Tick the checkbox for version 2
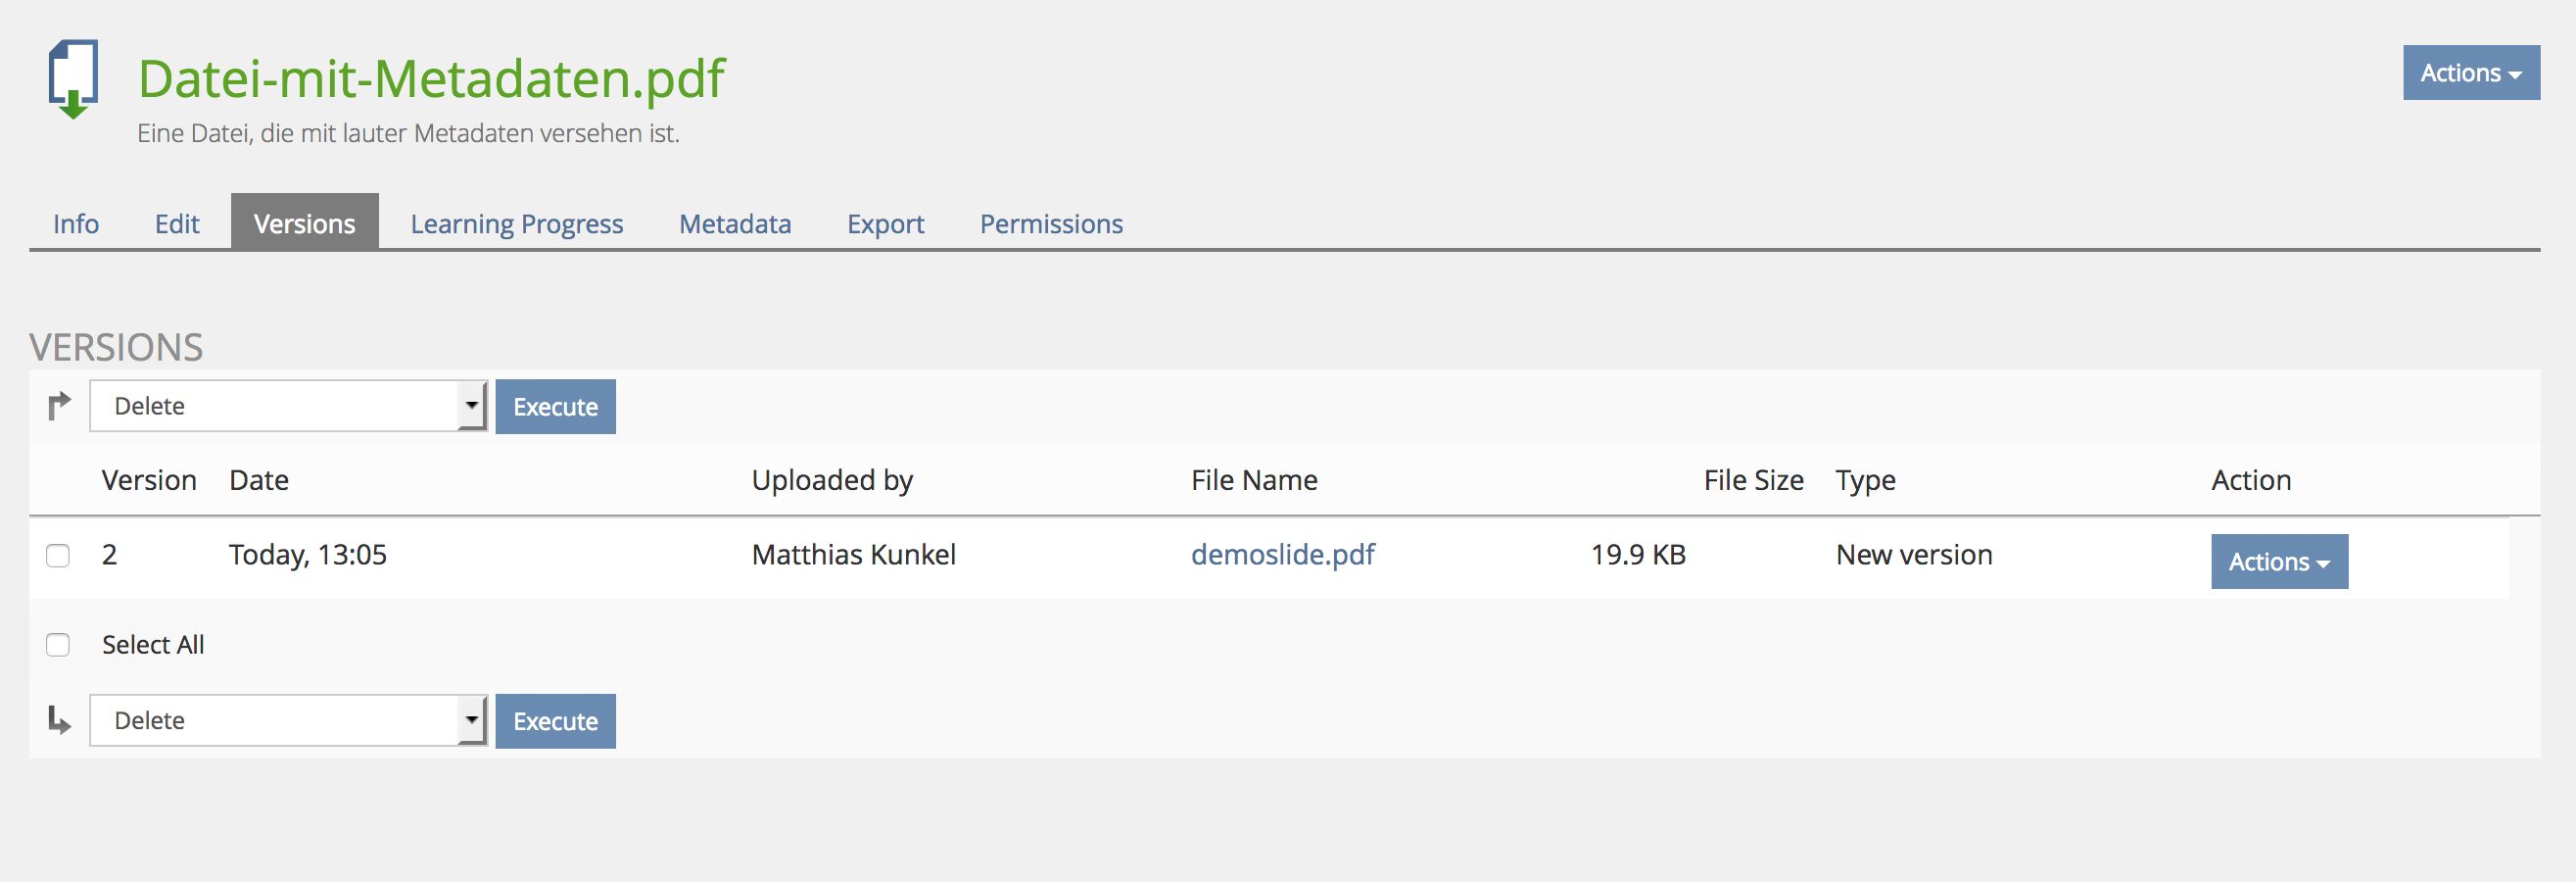The height and width of the screenshot is (882, 2576). tap(58, 555)
